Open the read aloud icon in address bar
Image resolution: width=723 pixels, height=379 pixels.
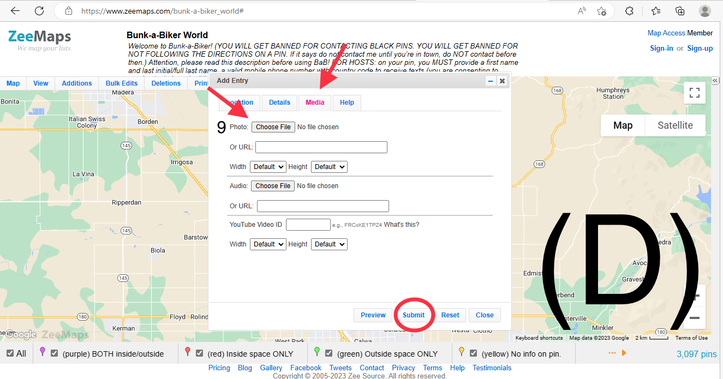click(x=582, y=11)
